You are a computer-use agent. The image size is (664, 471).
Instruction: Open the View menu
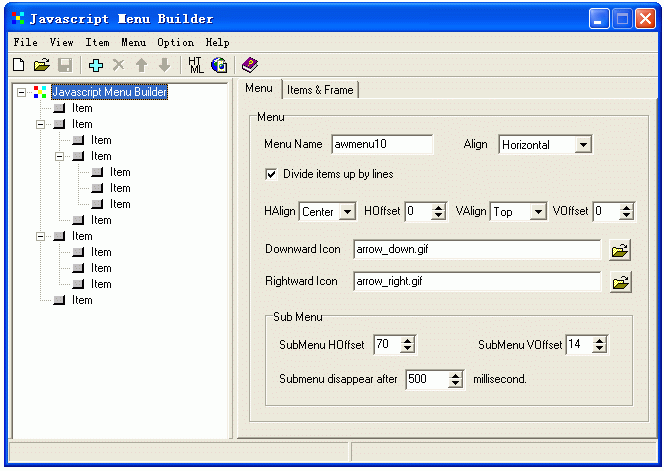tap(61, 42)
